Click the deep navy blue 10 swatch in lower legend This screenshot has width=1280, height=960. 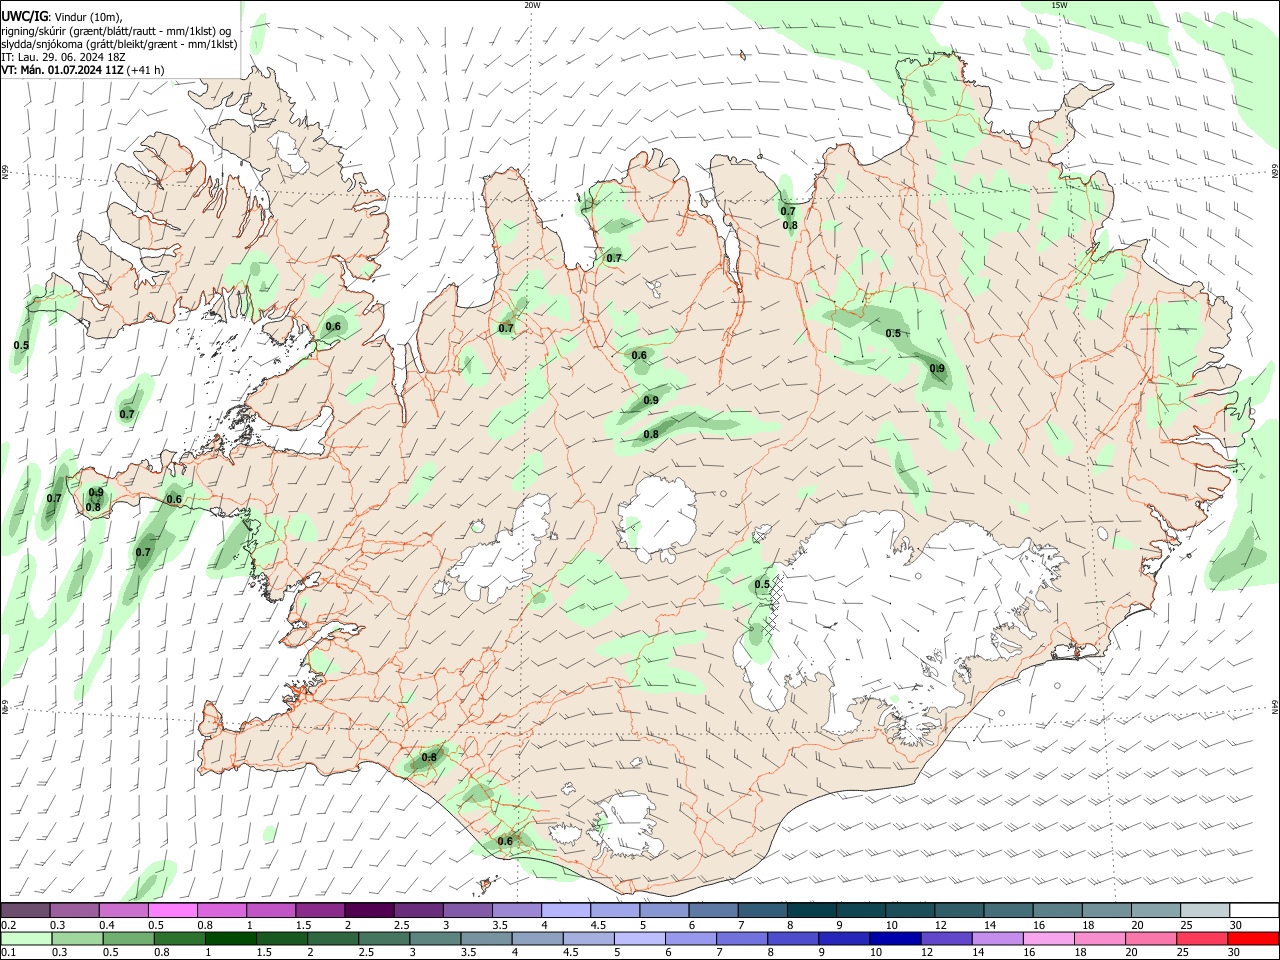point(894,939)
